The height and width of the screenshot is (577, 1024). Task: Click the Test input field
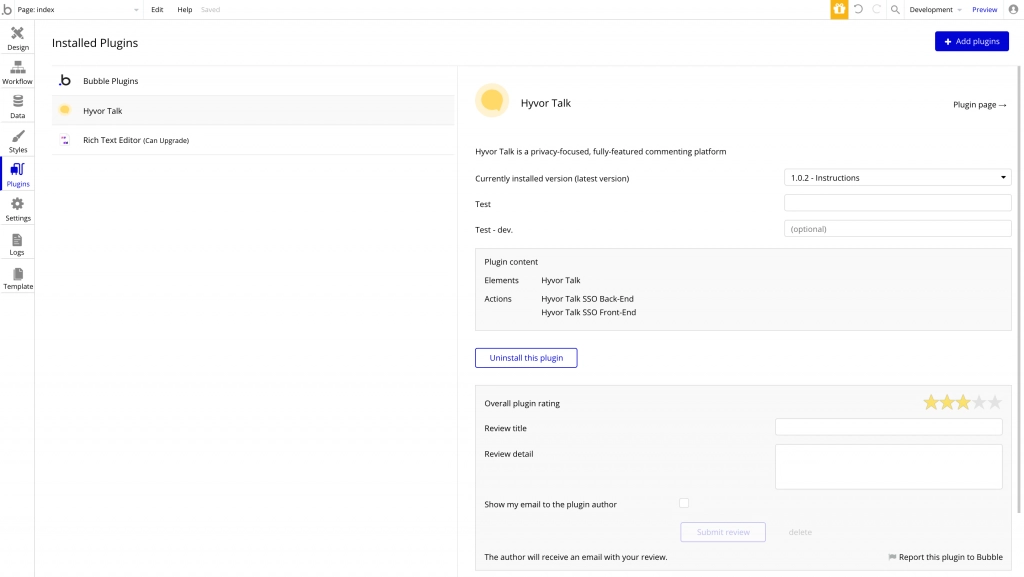point(897,203)
